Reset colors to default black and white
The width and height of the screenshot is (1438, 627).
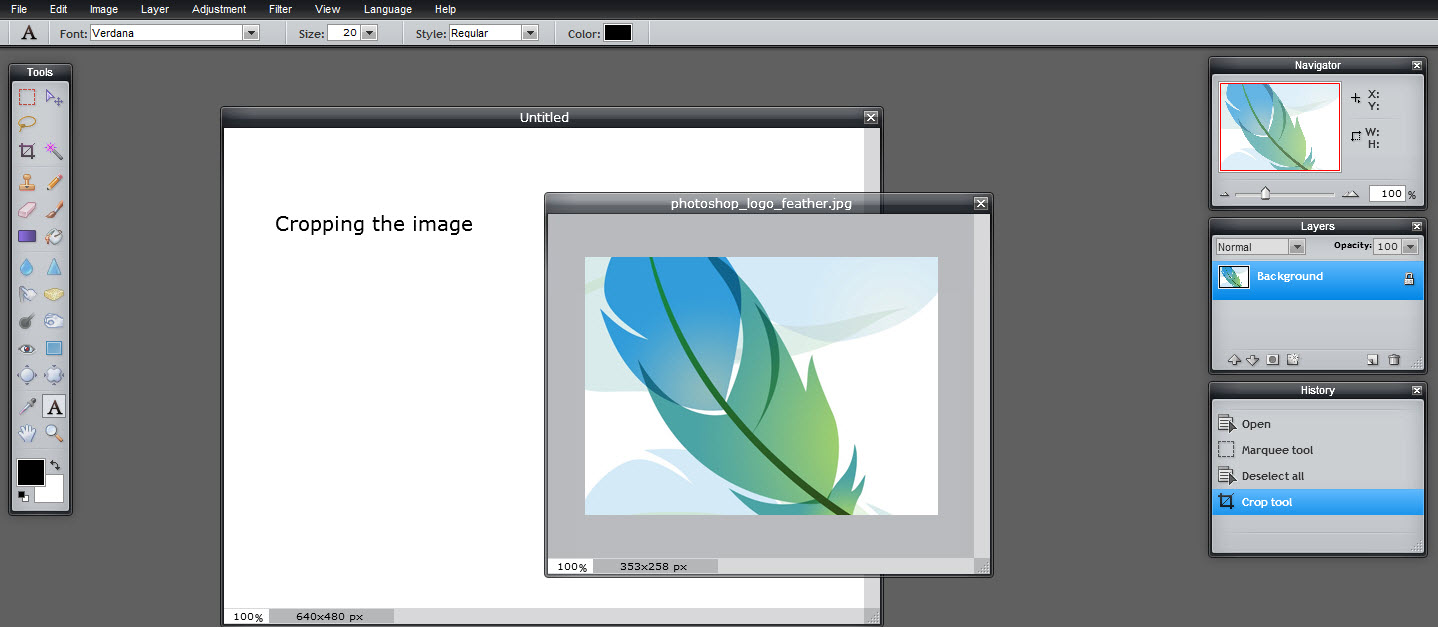[x=23, y=495]
